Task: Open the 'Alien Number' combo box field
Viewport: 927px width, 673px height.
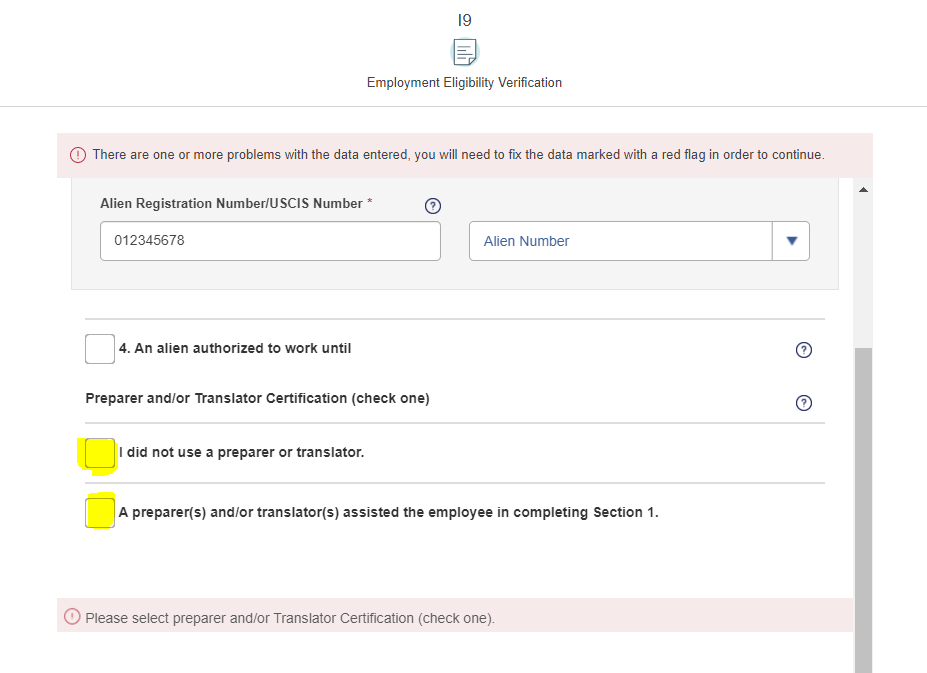Action: pyautogui.click(x=620, y=241)
